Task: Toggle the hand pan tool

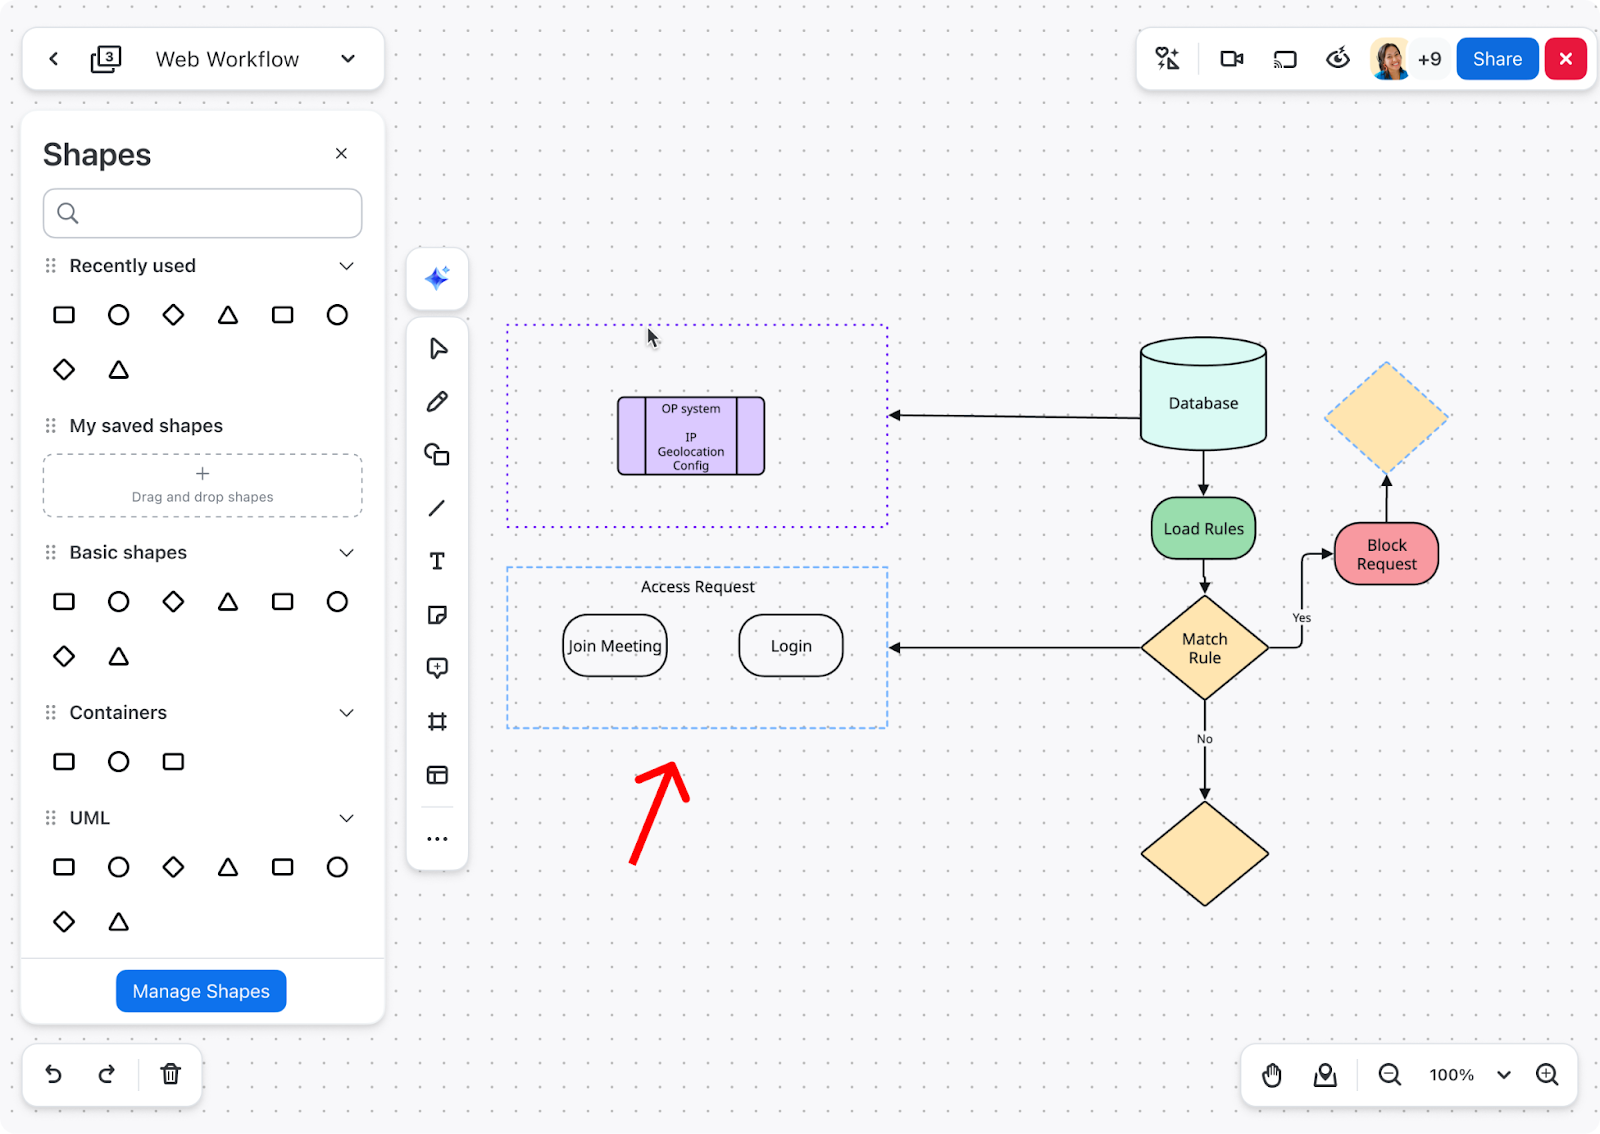Action: tap(1271, 1075)
